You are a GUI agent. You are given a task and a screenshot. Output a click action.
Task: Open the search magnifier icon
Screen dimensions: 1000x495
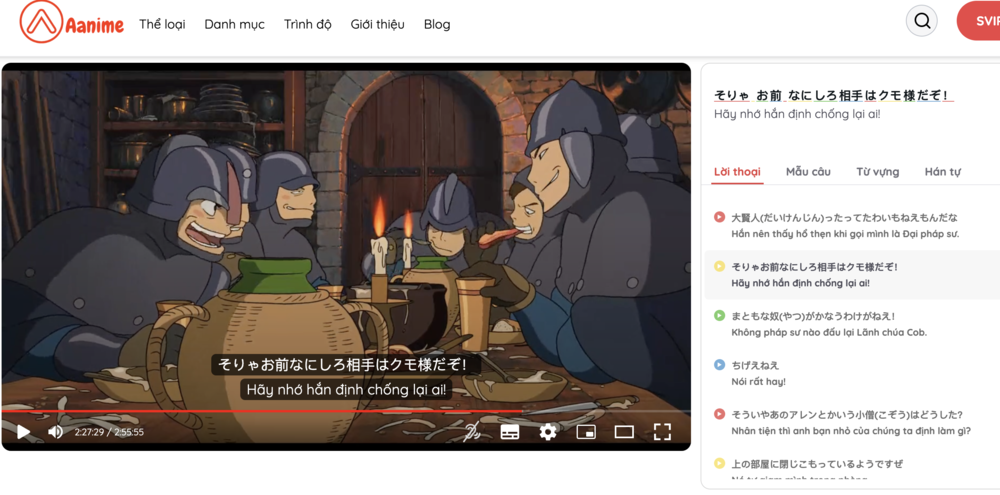[921, 21]
